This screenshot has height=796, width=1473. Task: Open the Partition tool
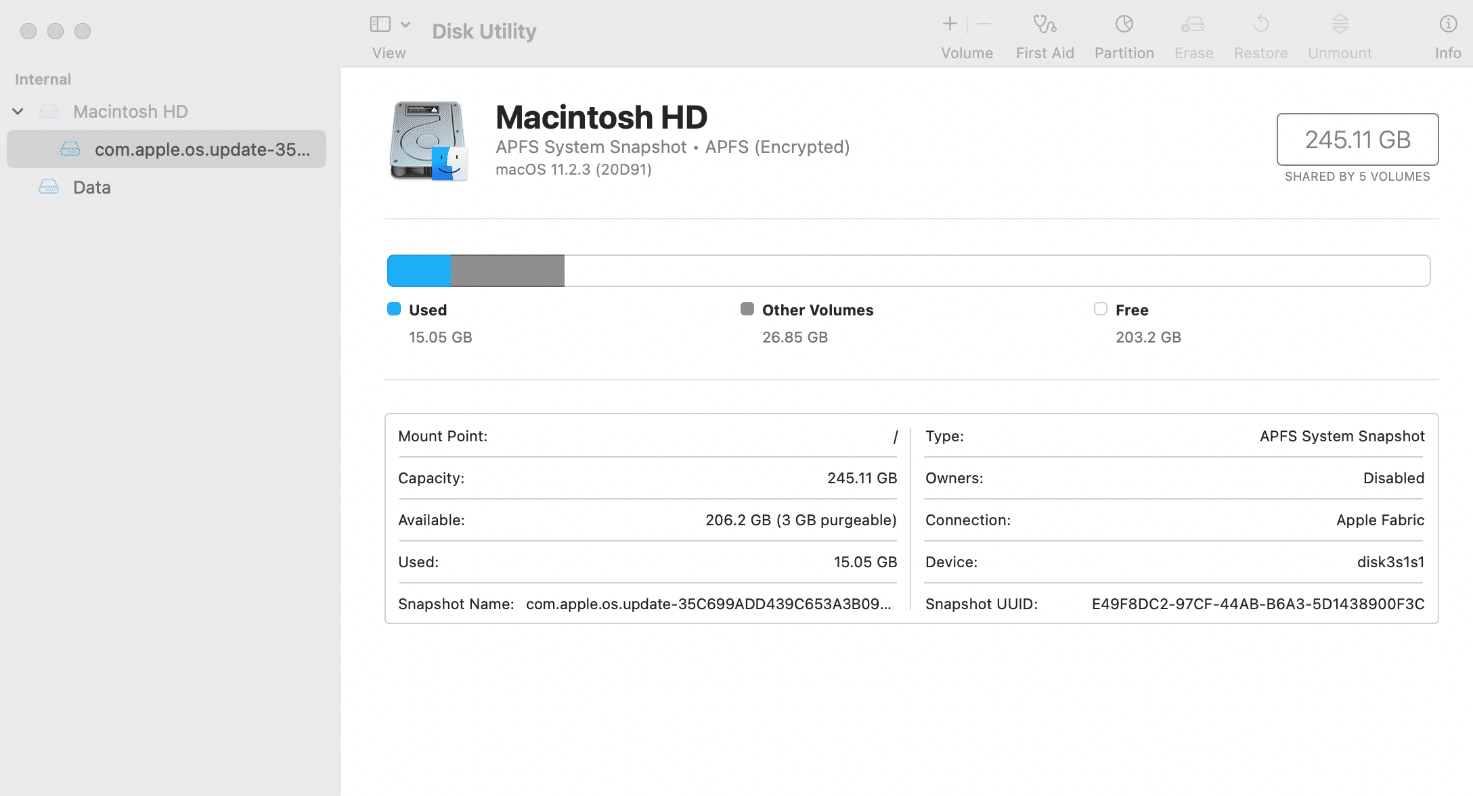coord(1124,35)
